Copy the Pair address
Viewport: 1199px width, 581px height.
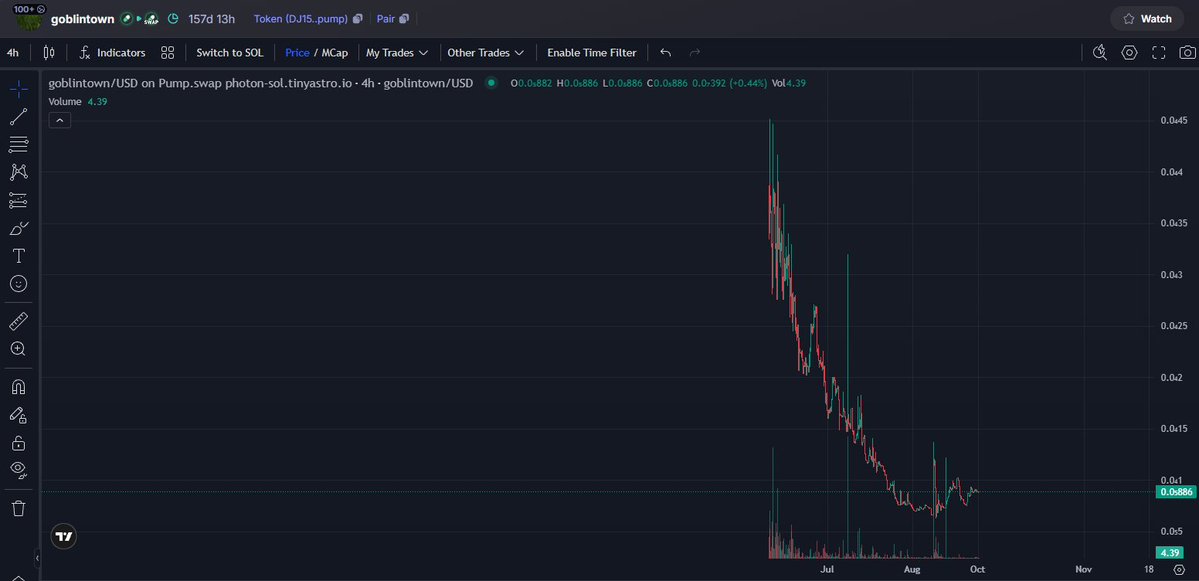pyautogui.click(x=404, y=18)
